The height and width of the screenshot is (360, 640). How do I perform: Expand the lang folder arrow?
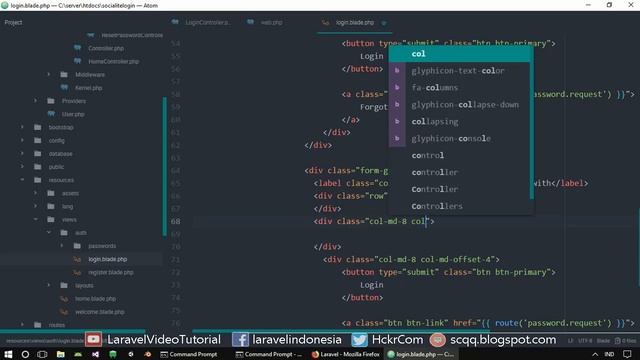[36, 206]
